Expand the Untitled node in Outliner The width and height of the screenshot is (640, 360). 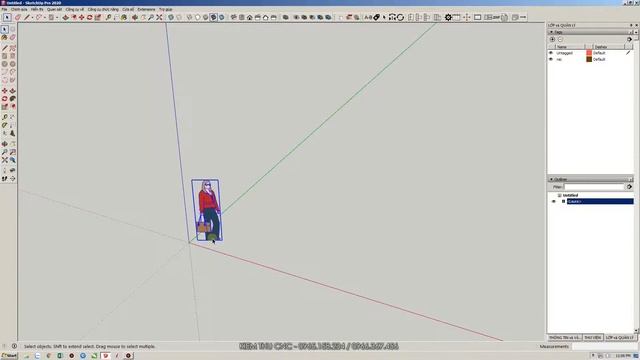tap(560, 195)
